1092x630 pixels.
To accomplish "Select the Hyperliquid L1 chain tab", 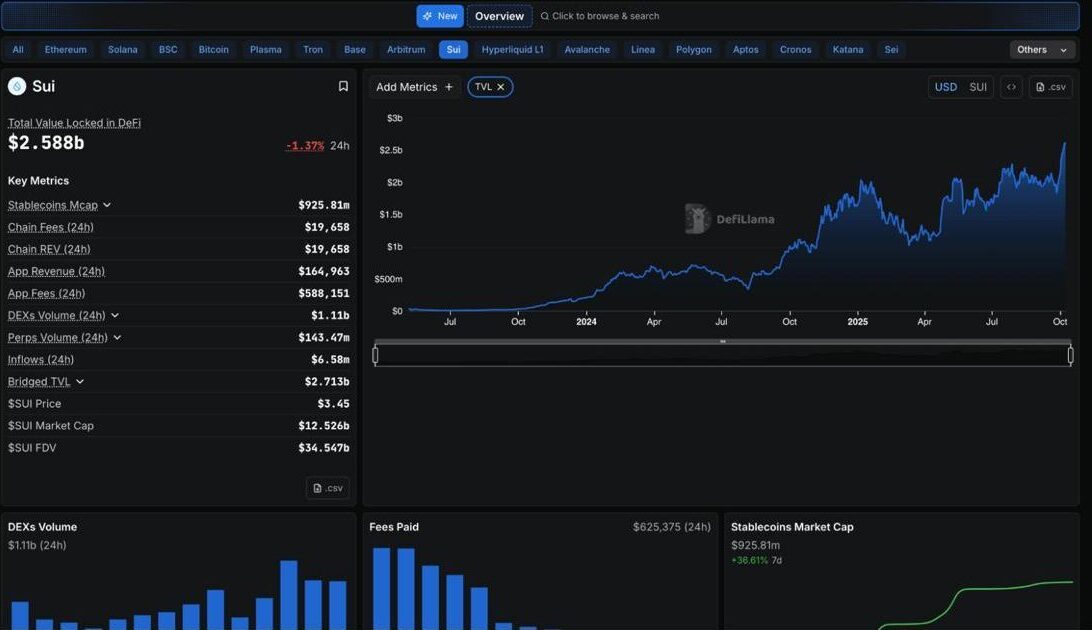I will (x=512, y=50).
